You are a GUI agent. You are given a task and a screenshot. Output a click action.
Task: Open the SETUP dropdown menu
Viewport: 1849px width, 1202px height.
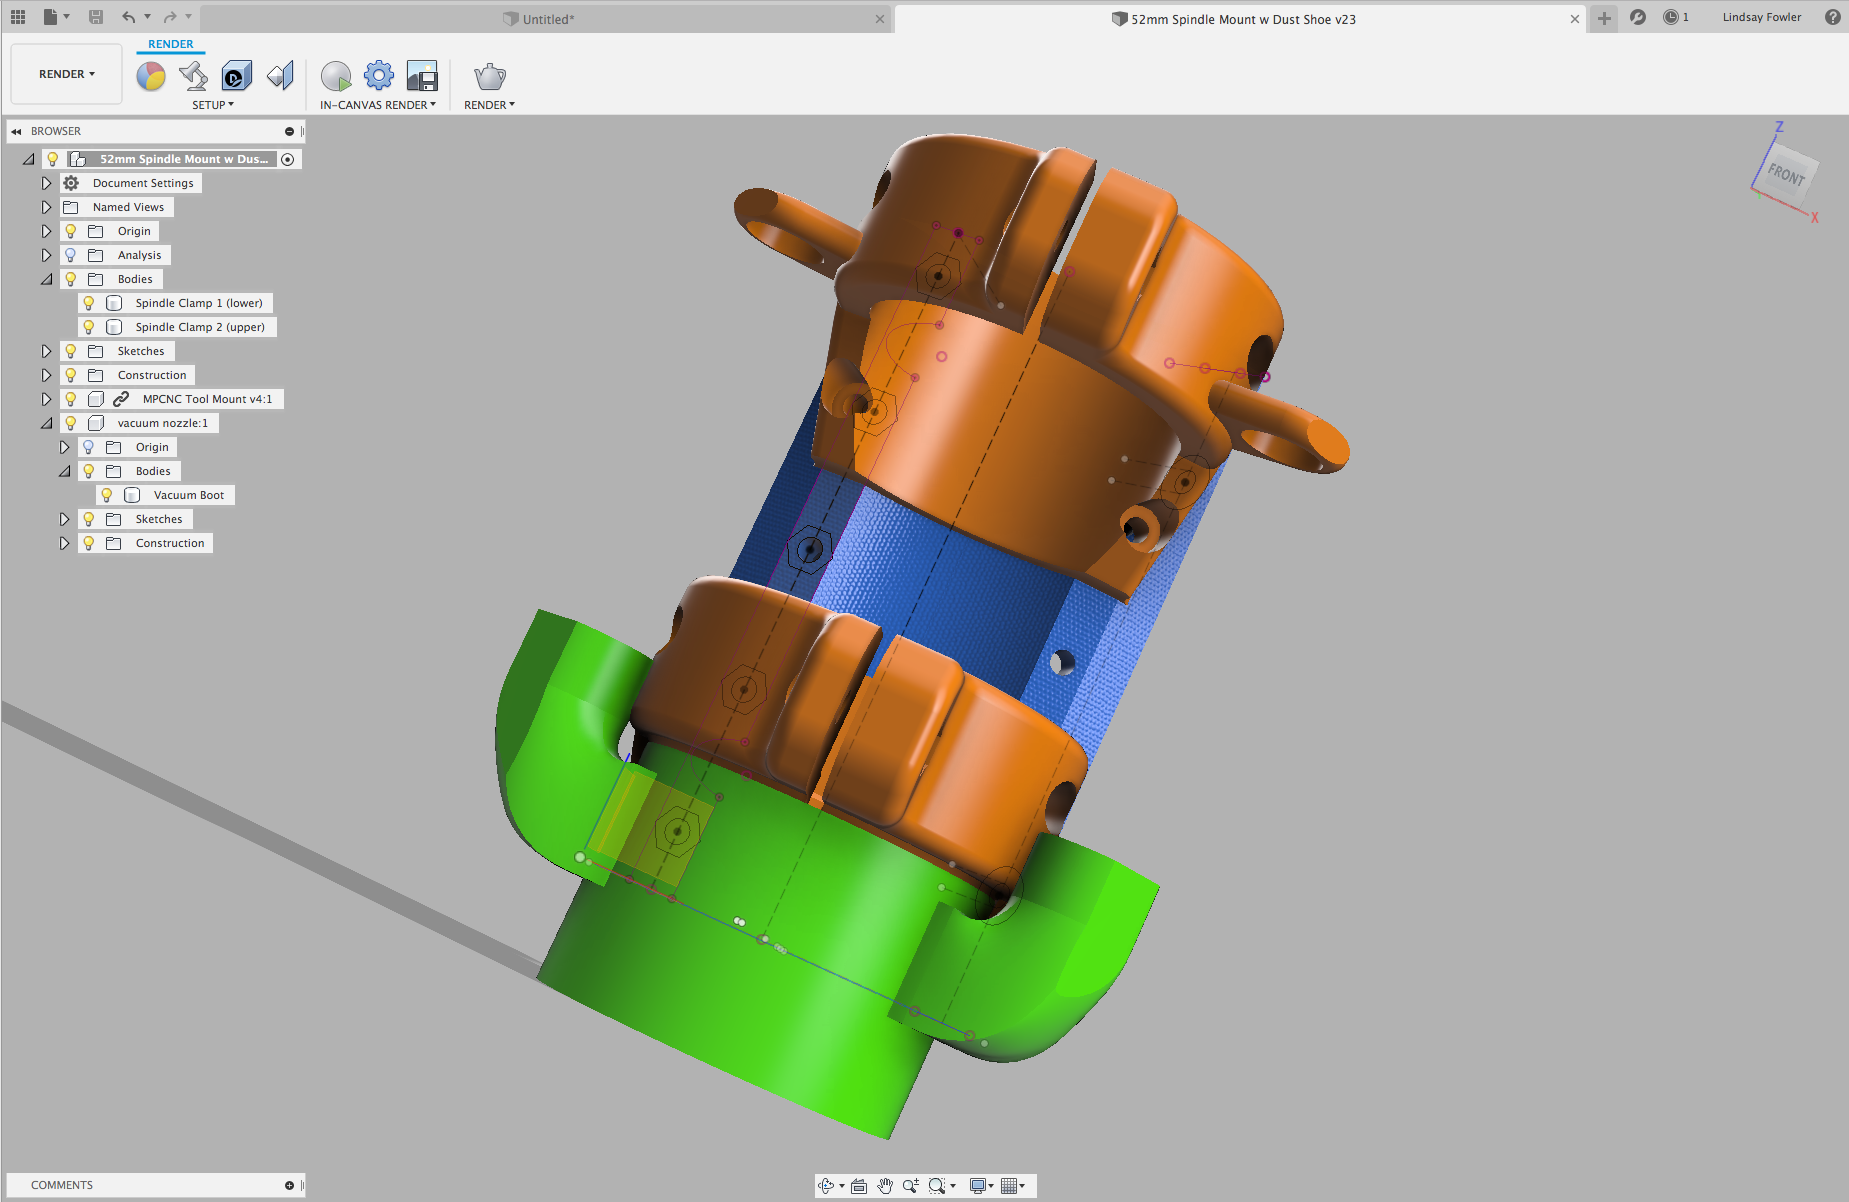point(213,105)
